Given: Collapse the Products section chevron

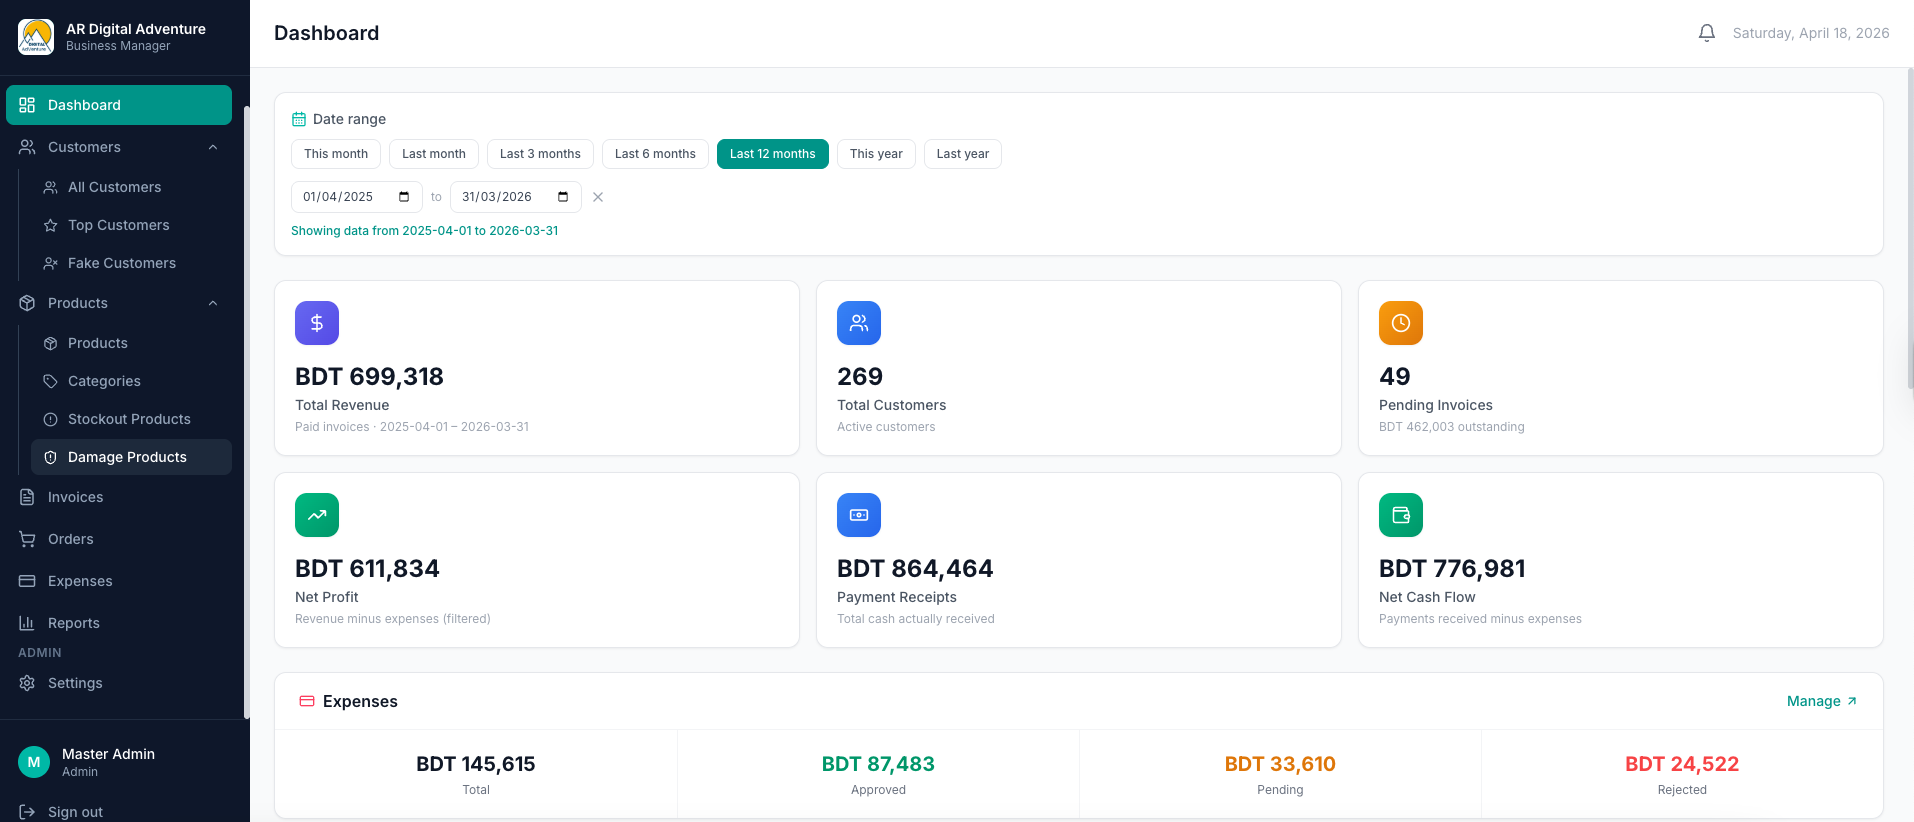Looking at the screenshot, I should [x=213, y=303].
